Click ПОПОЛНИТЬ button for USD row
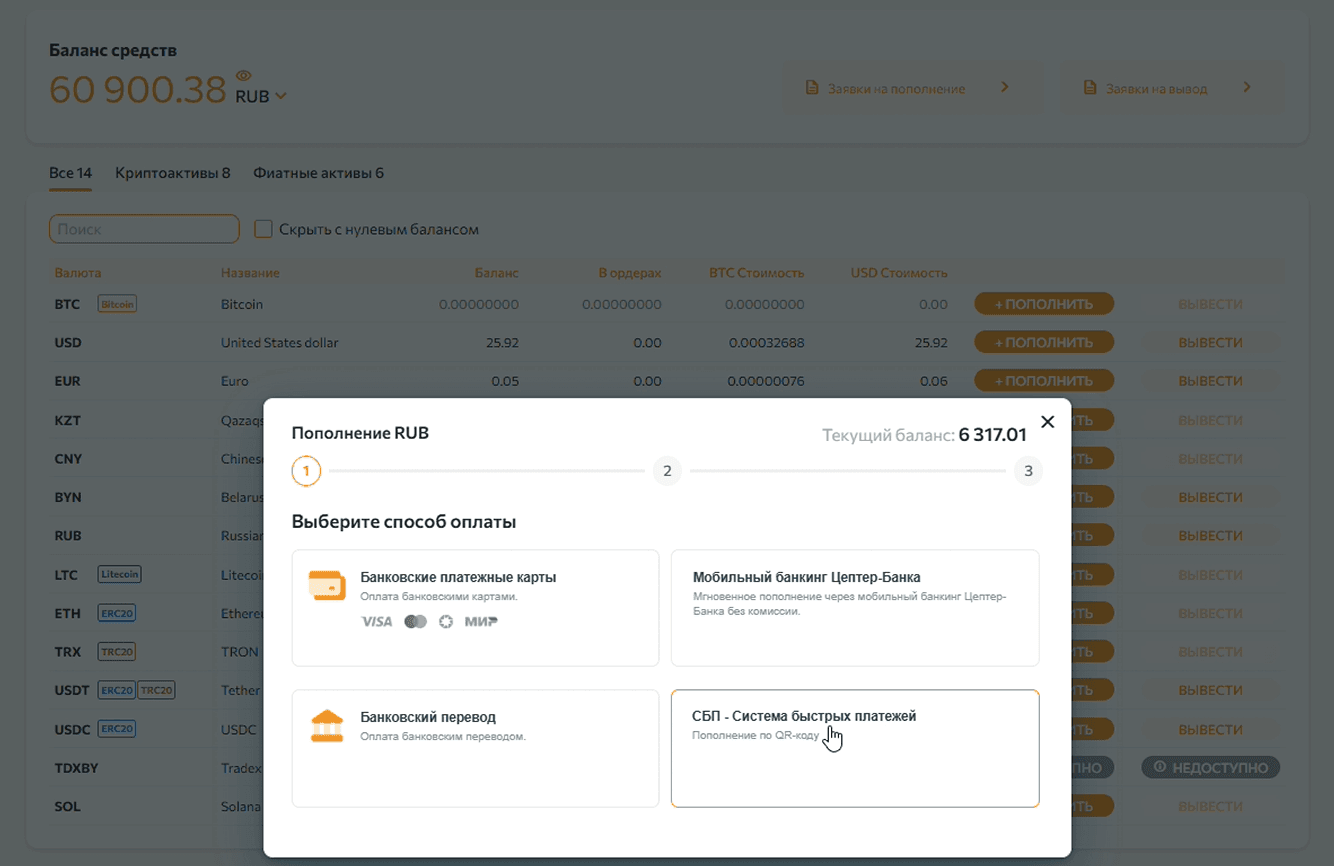This screenshot has height=866, width=1334. point(1044,343)
